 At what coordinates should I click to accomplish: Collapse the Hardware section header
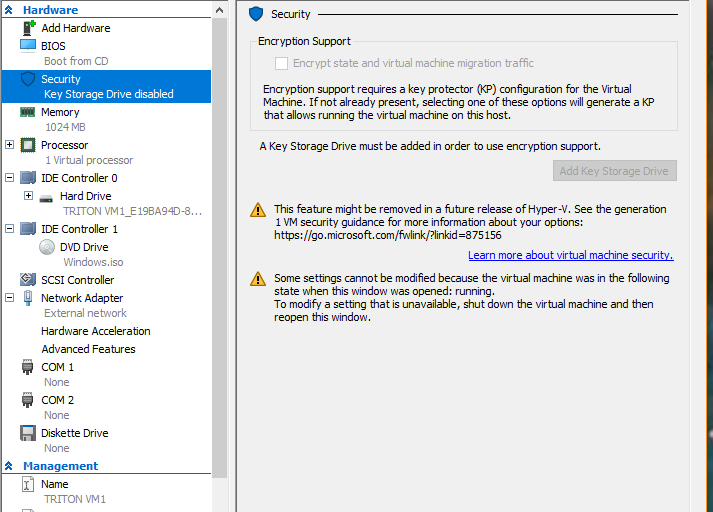(9, 10)
